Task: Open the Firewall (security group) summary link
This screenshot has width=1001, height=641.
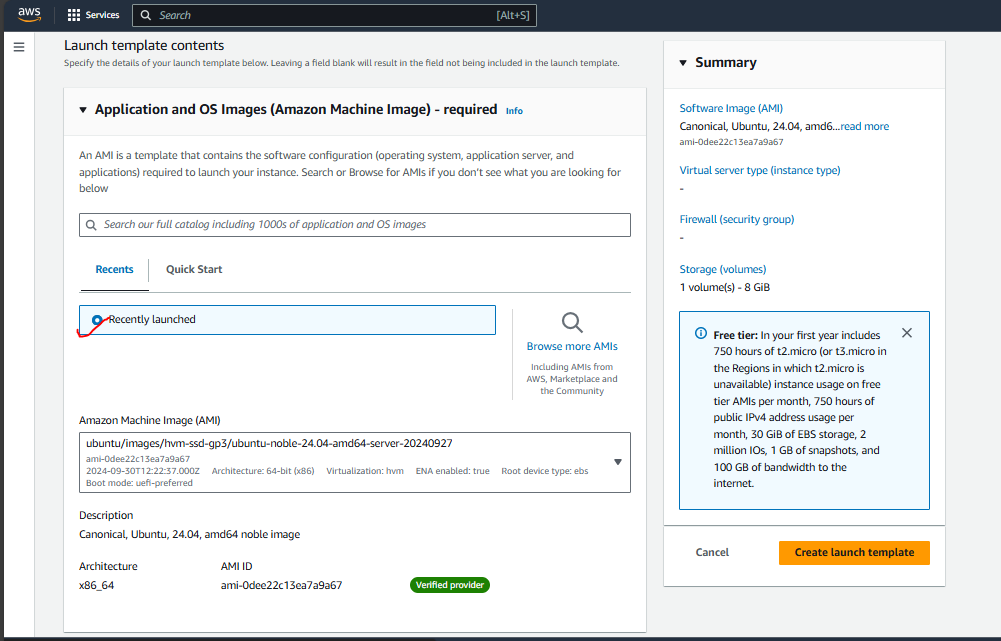Action: coord(737,220)
